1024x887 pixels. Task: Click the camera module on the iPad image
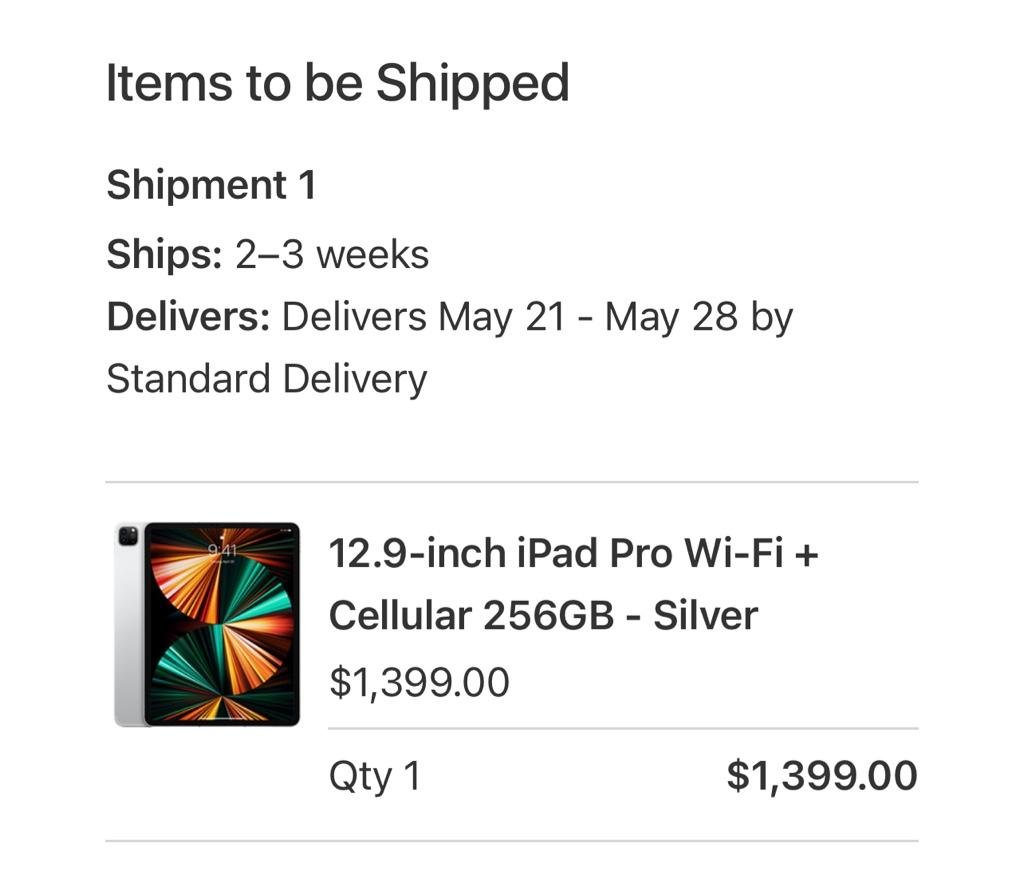128,536
